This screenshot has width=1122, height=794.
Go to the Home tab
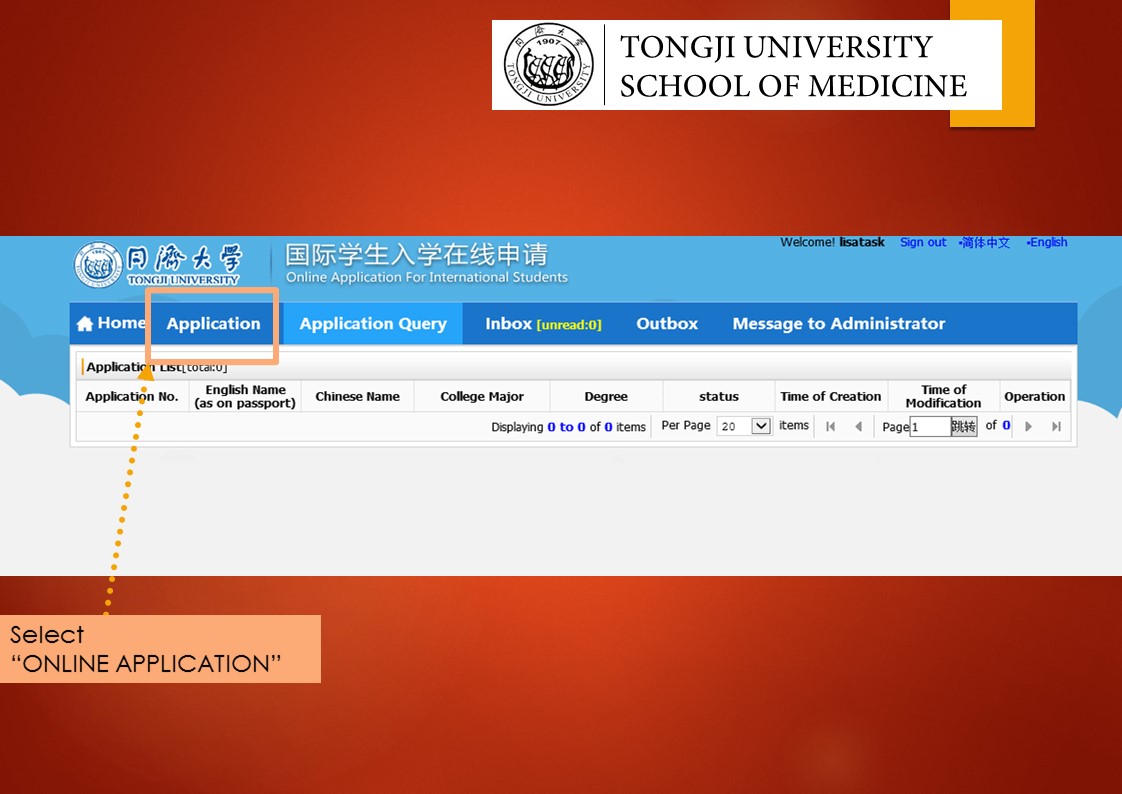[111, 323]
